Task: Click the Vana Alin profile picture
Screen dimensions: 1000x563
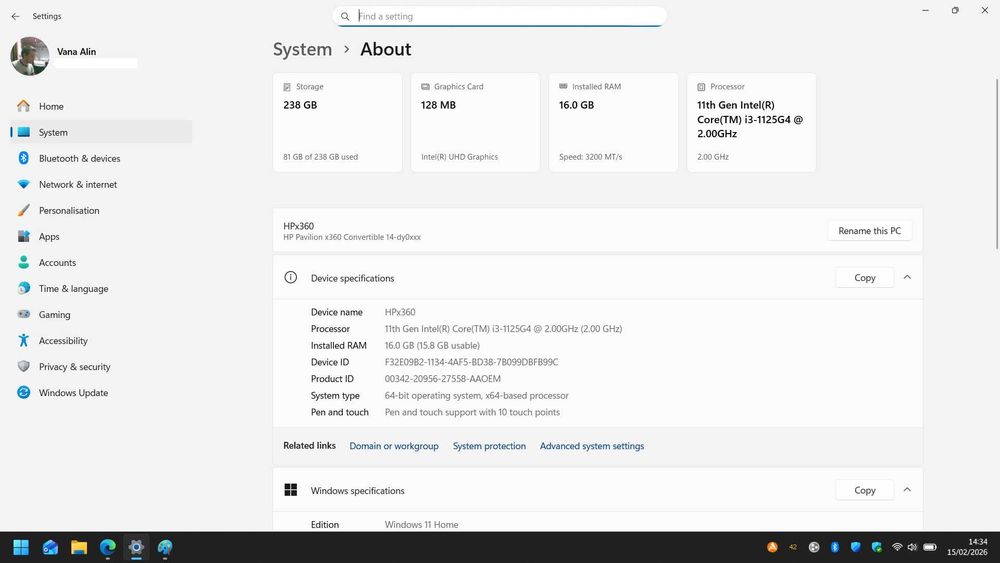Action: click(x=30, y=56)
